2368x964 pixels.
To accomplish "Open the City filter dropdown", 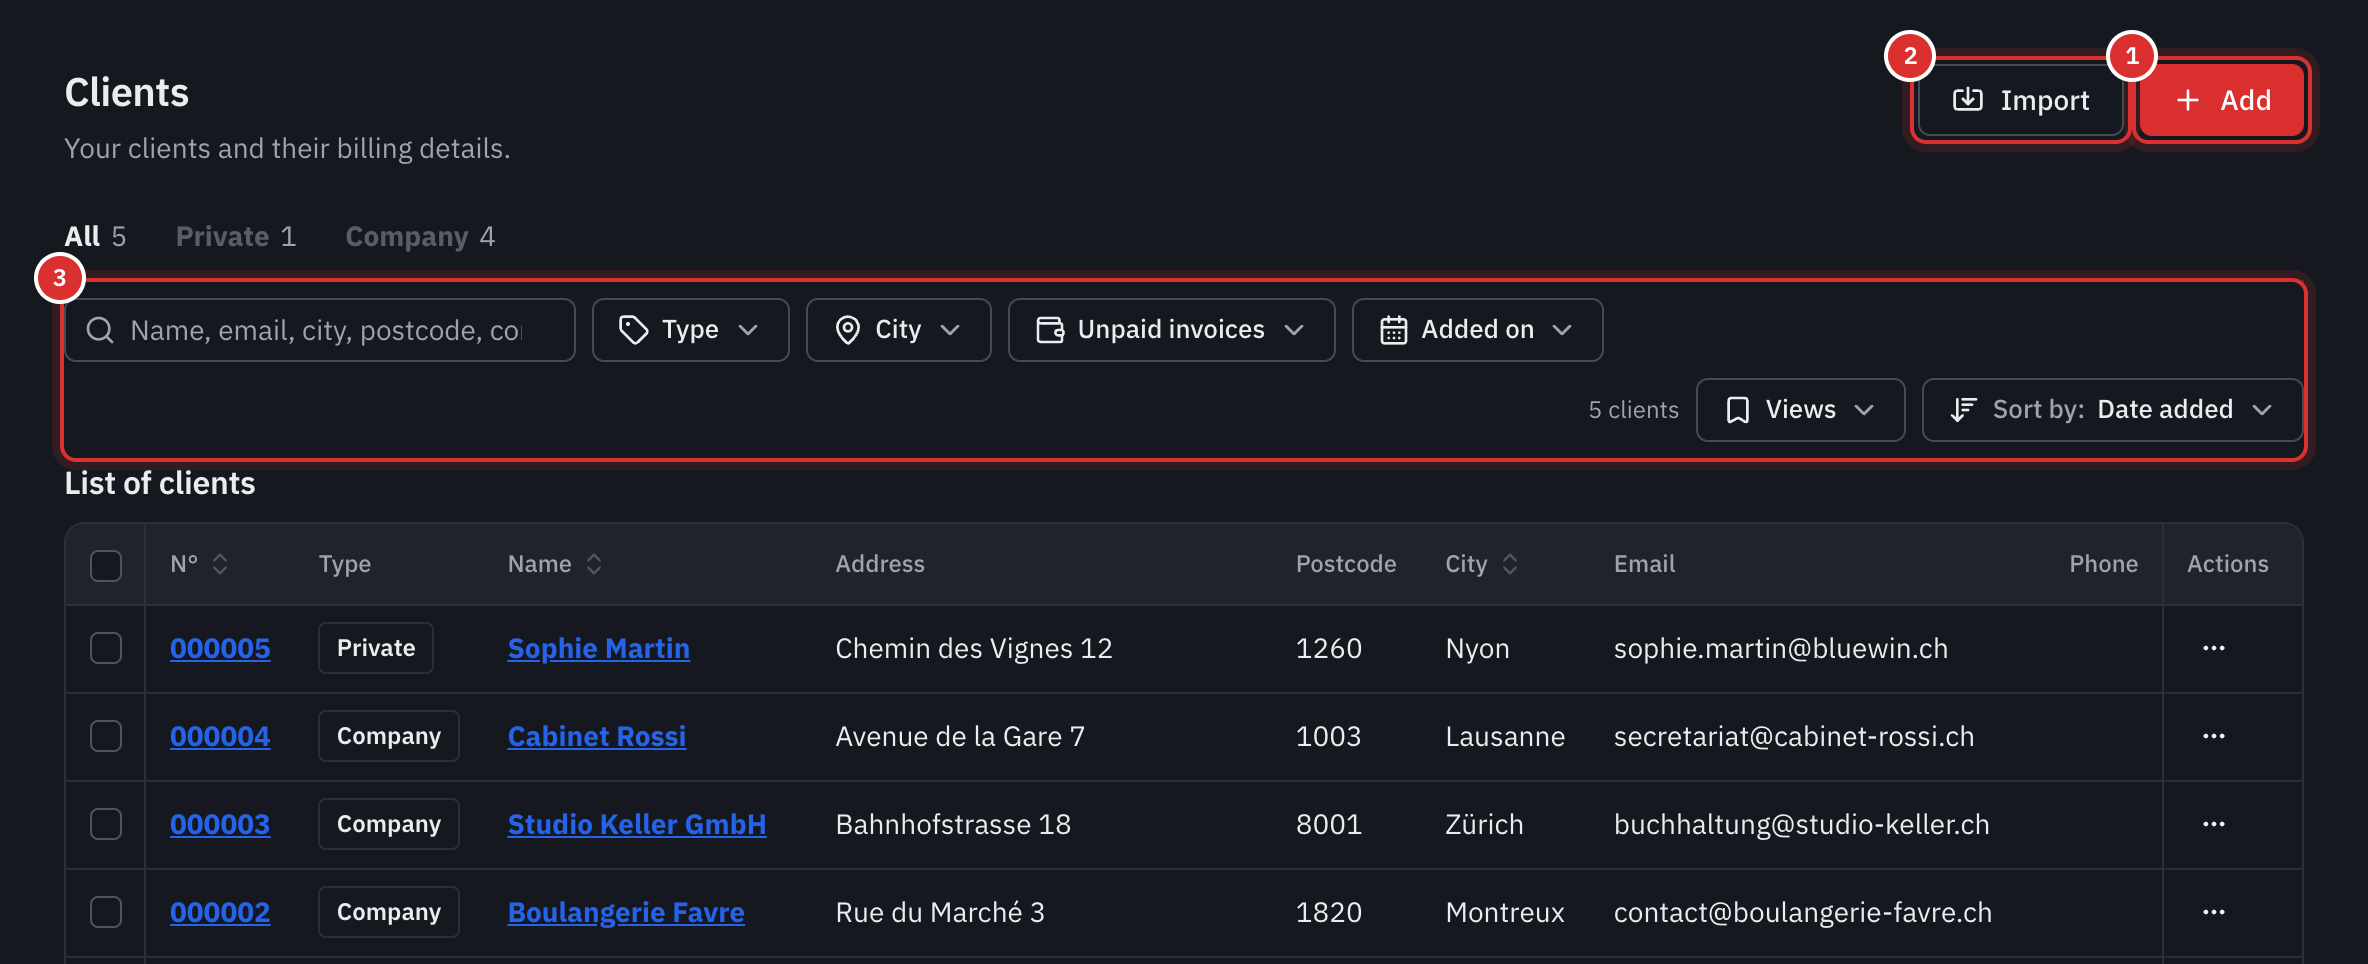I will pos(898,330).
